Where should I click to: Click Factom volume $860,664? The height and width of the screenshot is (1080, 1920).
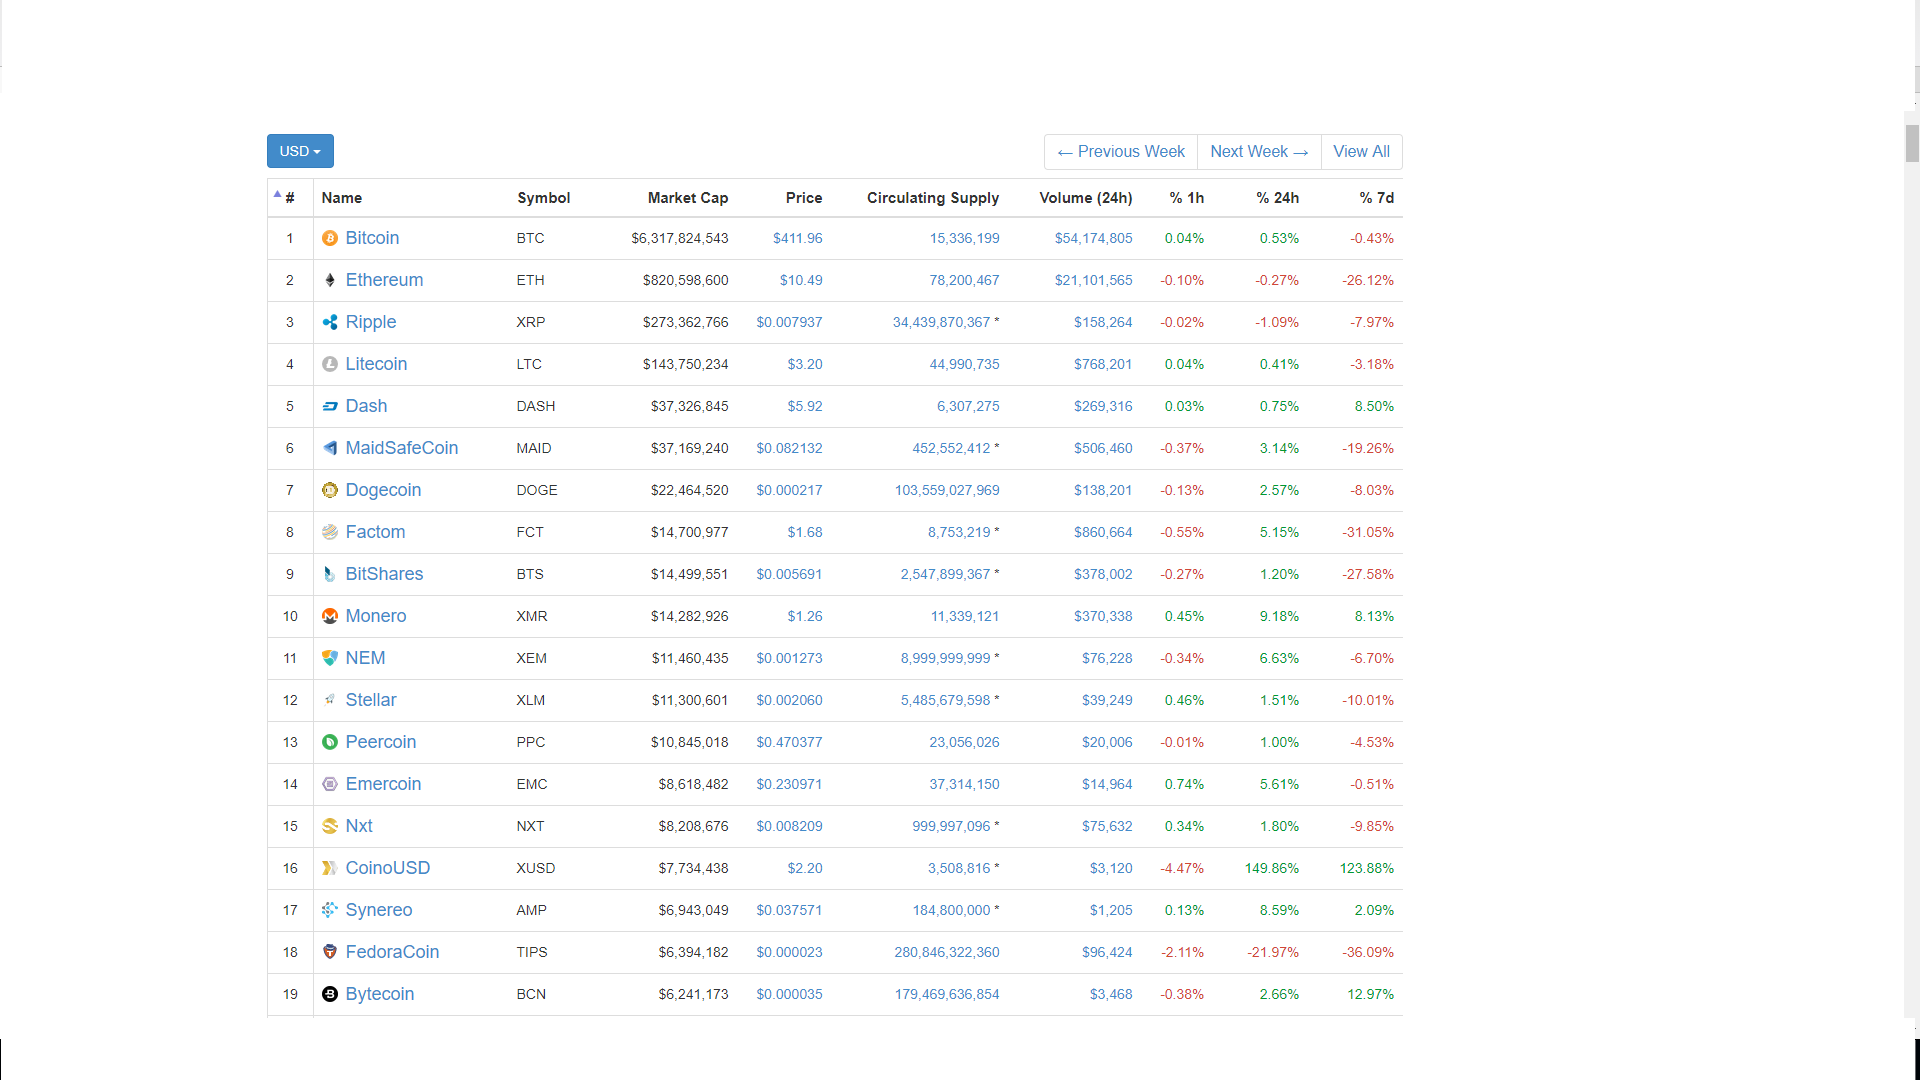tap(1103, 532)
